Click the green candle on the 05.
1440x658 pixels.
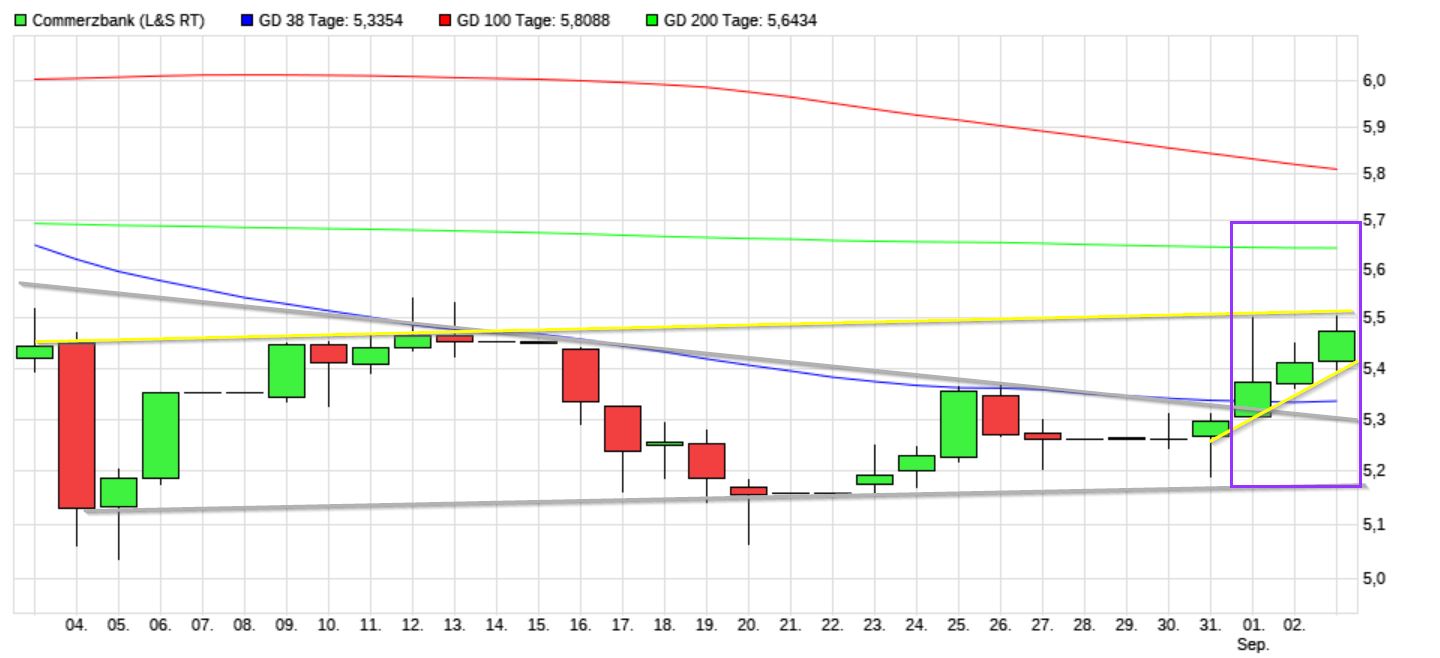coord(118,492)
